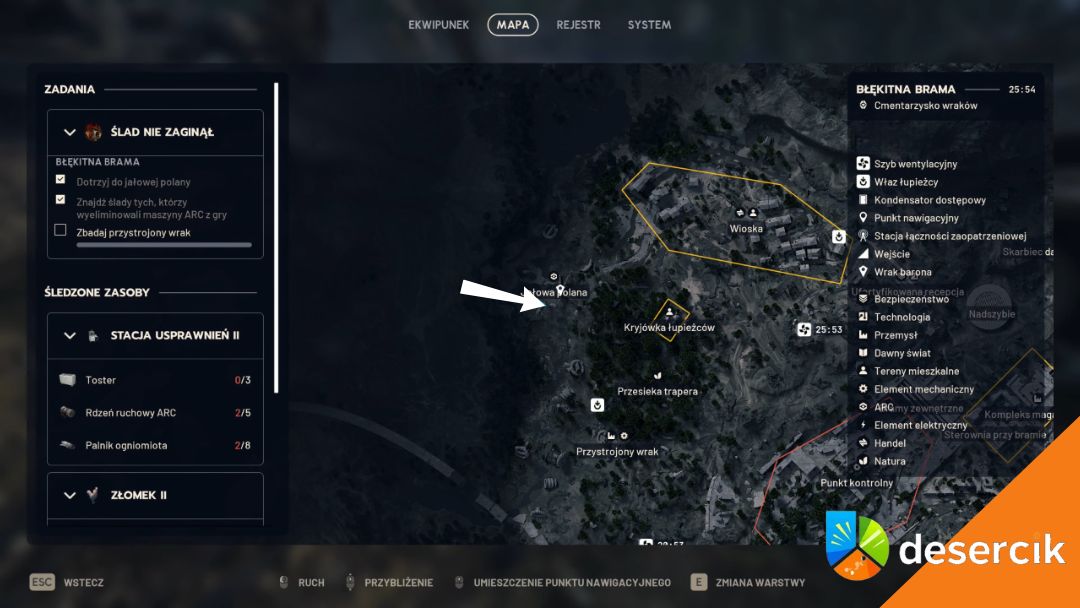Image resolution: width=1080 pixels, height=608 pixels.
Task: Click the navigation pin at Jałowa polana
Action: point(560,290)
